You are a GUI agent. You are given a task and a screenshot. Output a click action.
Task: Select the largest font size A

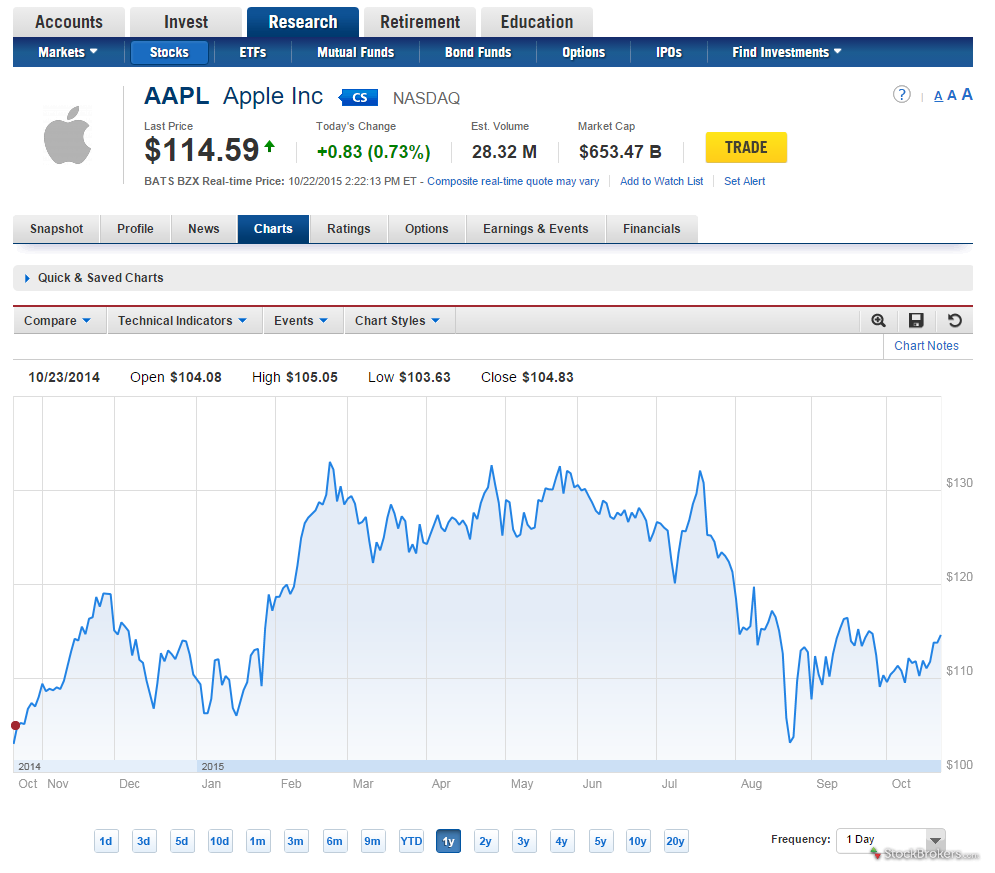(966, 95)
